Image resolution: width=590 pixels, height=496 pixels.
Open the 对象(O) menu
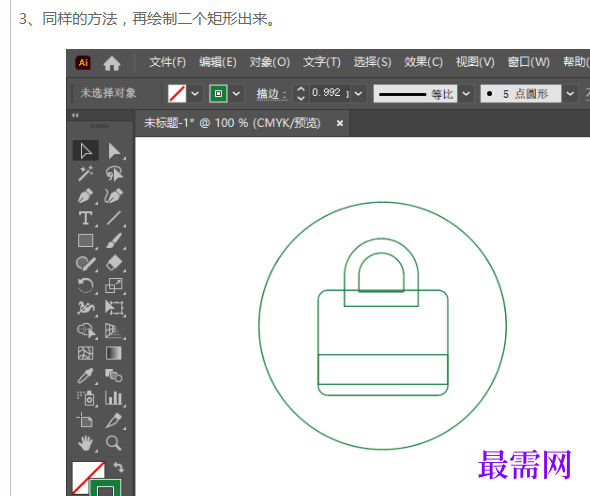coord(269,62)
